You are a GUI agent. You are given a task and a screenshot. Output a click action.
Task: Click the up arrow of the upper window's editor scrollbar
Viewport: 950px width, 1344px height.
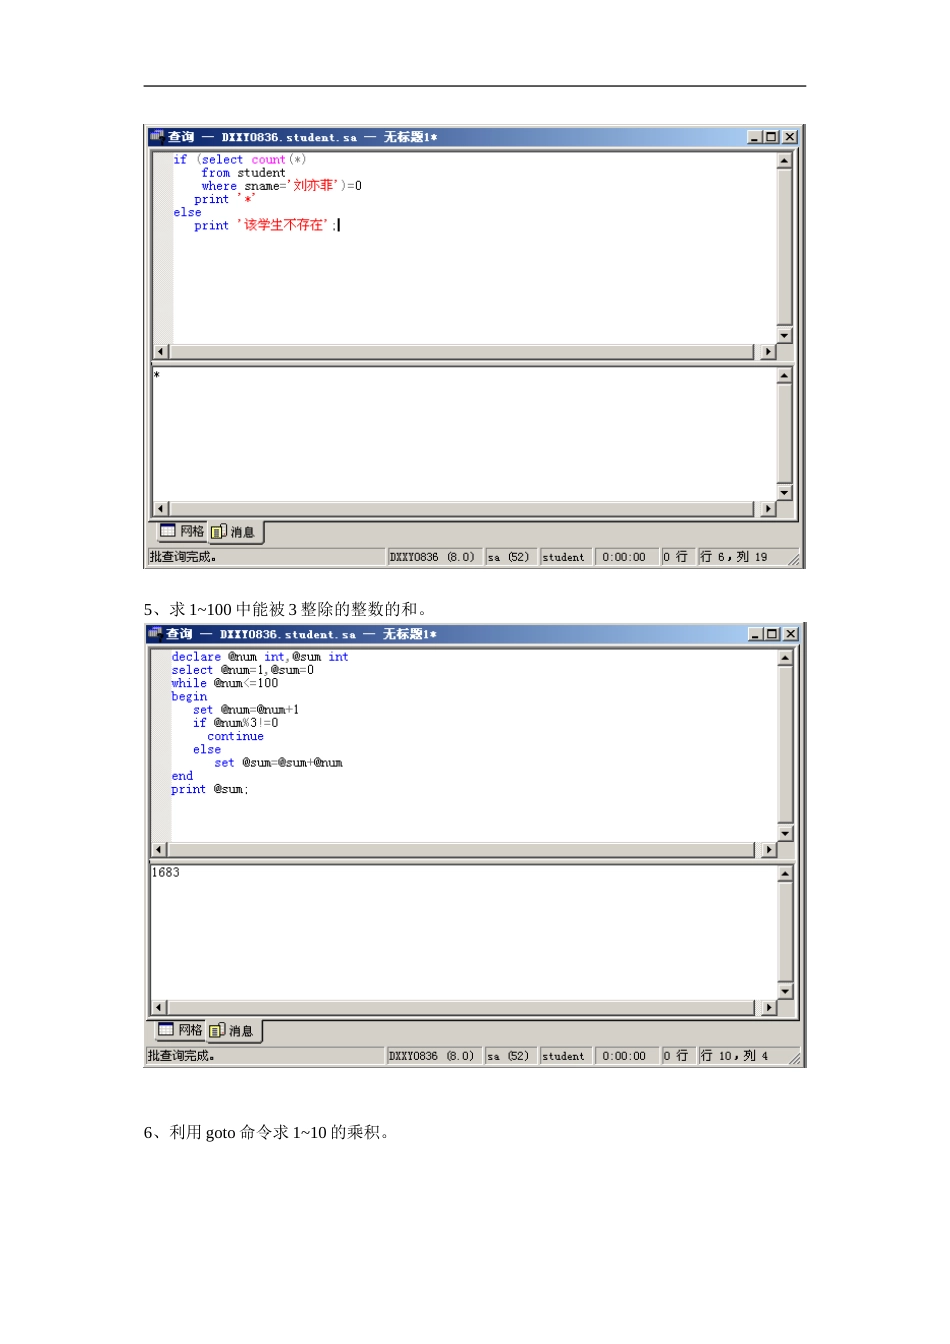785,160
